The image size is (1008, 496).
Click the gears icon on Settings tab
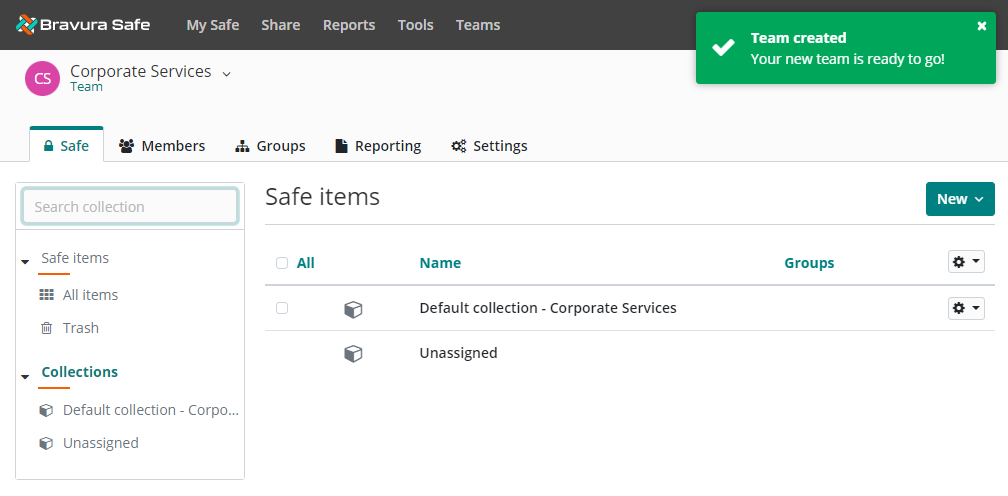[458, 146]
